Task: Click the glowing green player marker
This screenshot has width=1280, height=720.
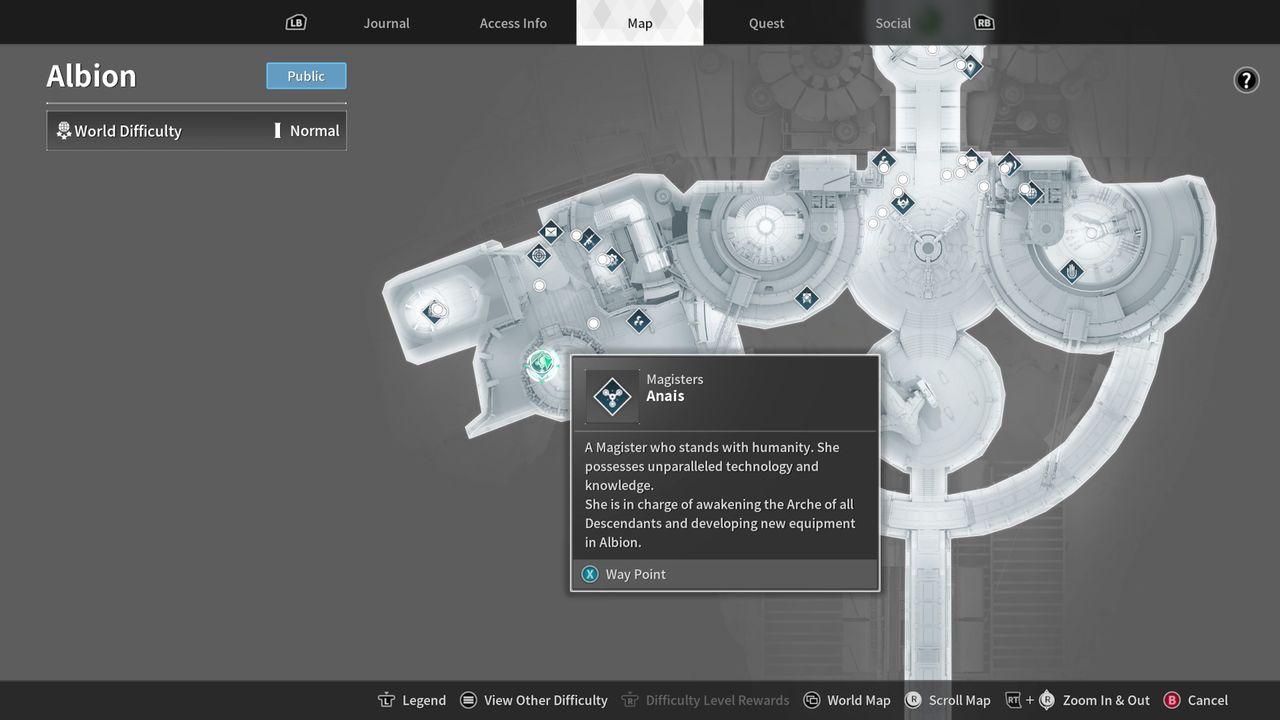Action: (x=541, y=363)
